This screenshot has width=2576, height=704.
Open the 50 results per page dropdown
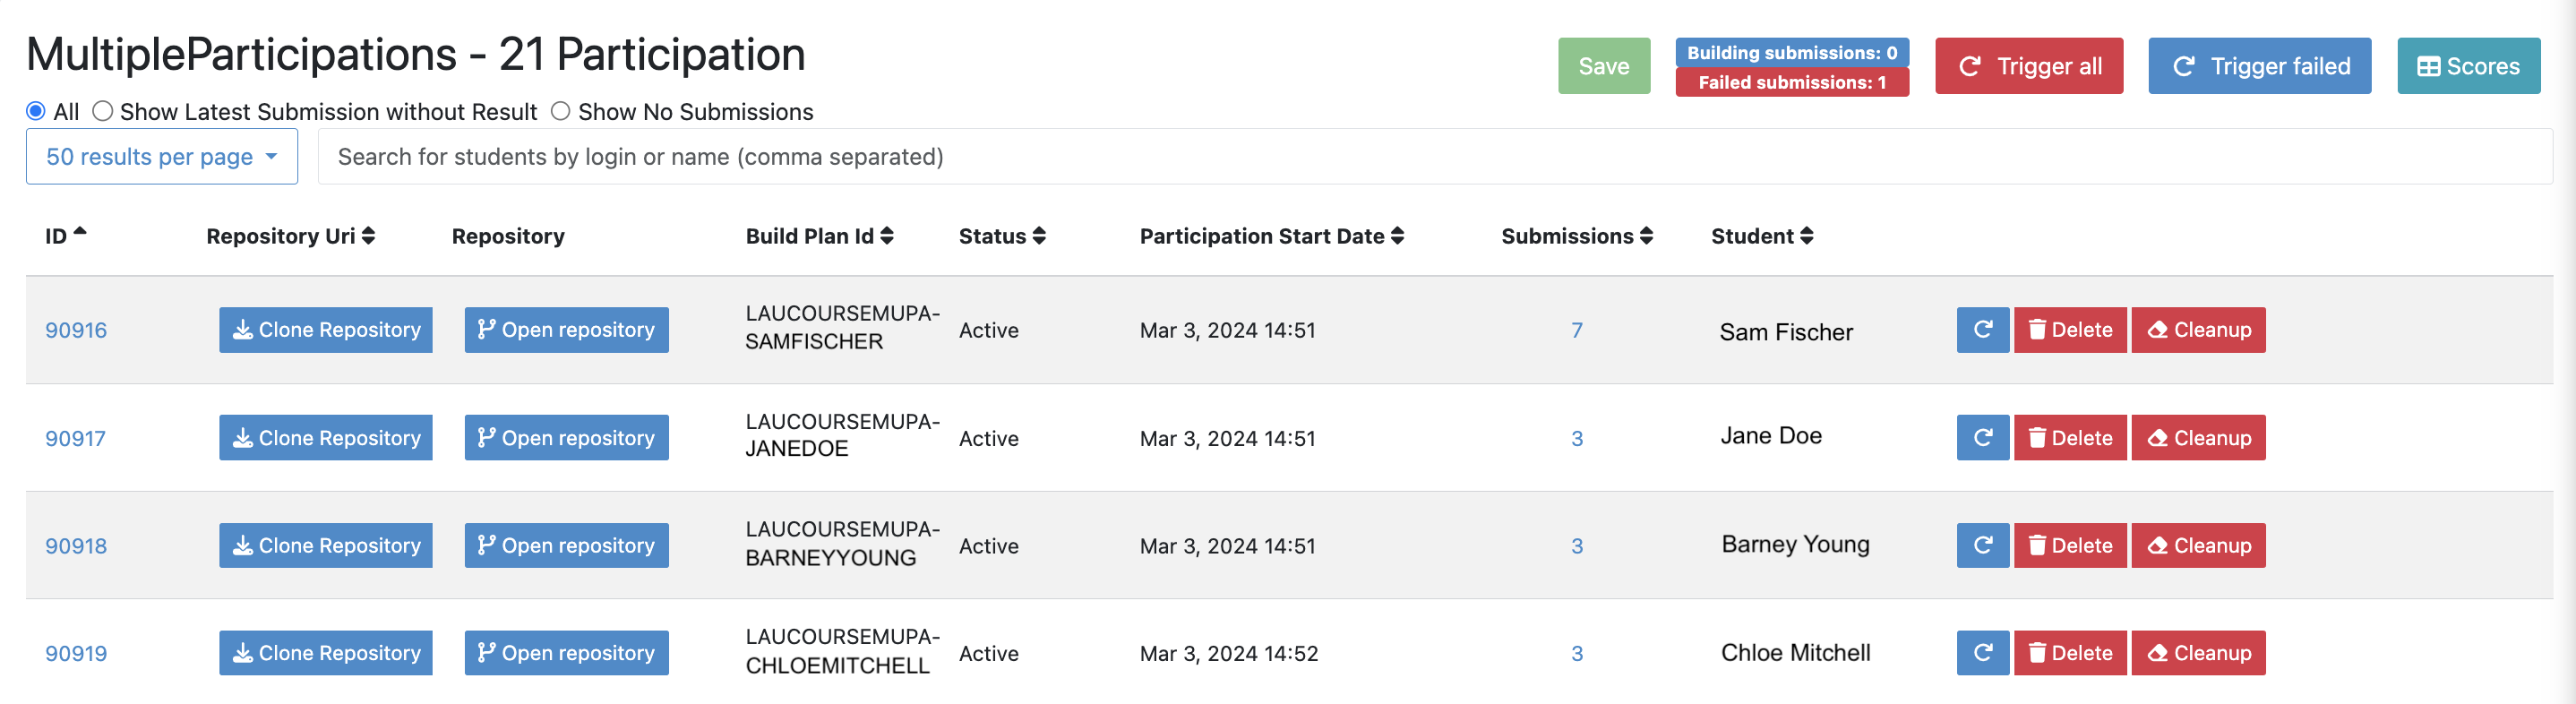pyautogui.click(x=162, y=156)
